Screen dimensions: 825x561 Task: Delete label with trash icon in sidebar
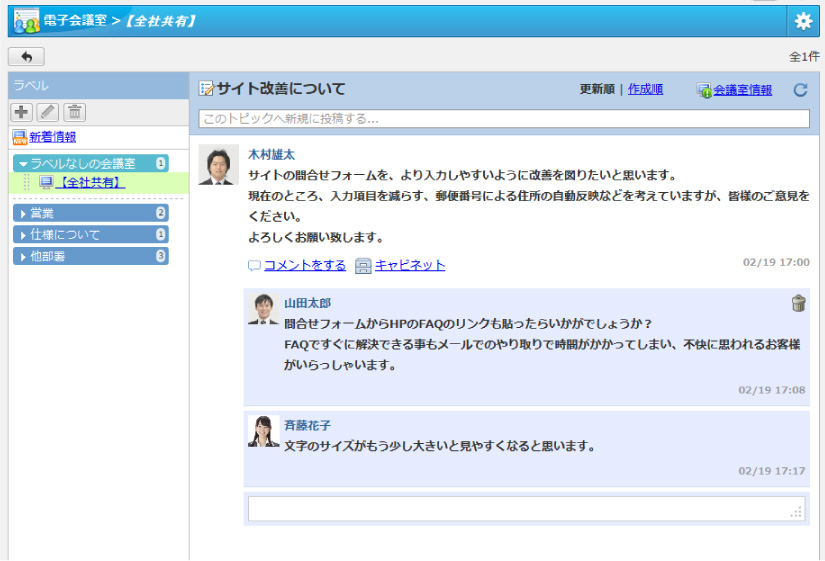coord(75,112)
